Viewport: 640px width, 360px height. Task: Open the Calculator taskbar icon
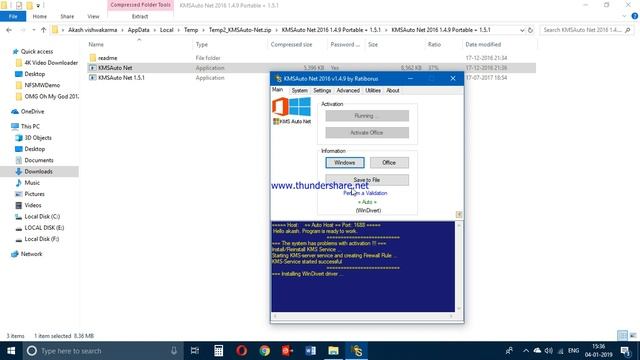click(219, 351)
